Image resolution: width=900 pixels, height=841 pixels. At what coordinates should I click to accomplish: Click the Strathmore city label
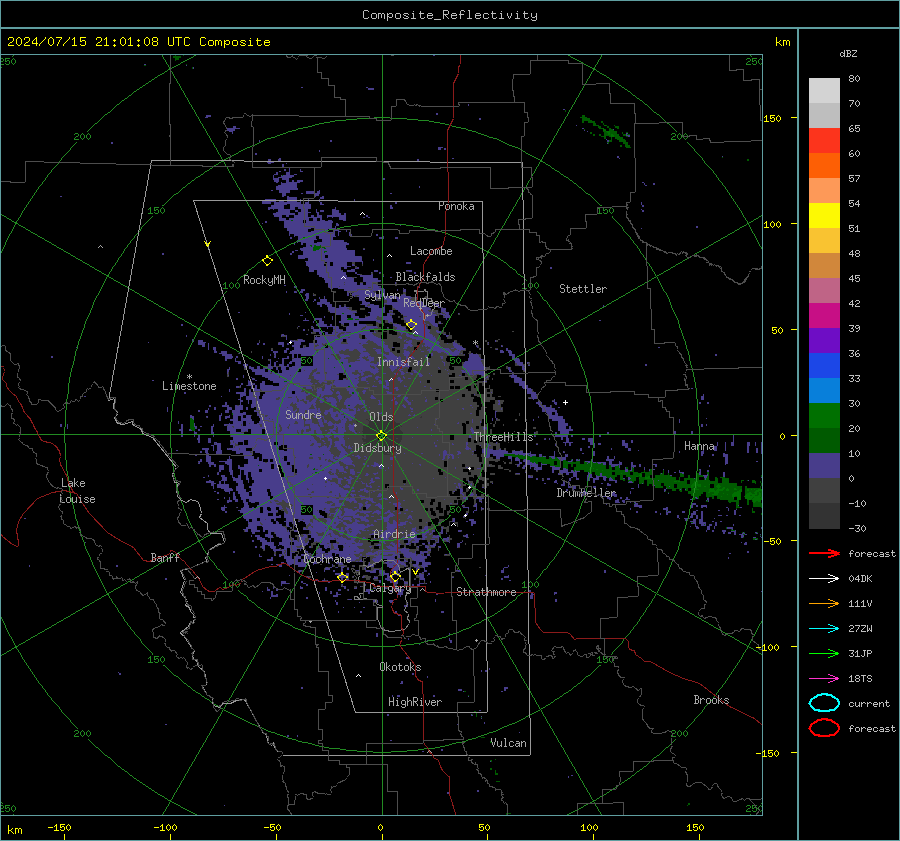click(486, 592)
